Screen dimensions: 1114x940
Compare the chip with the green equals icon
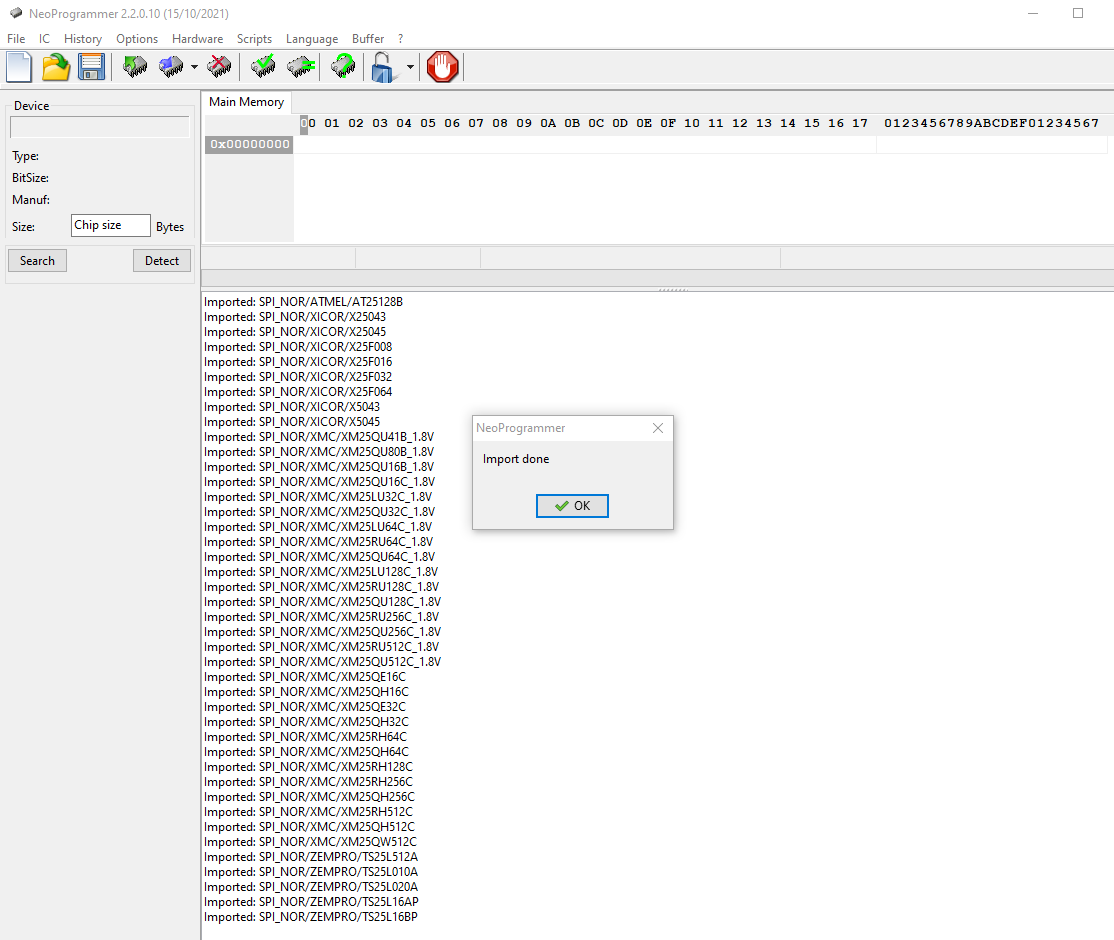[301, 67]
